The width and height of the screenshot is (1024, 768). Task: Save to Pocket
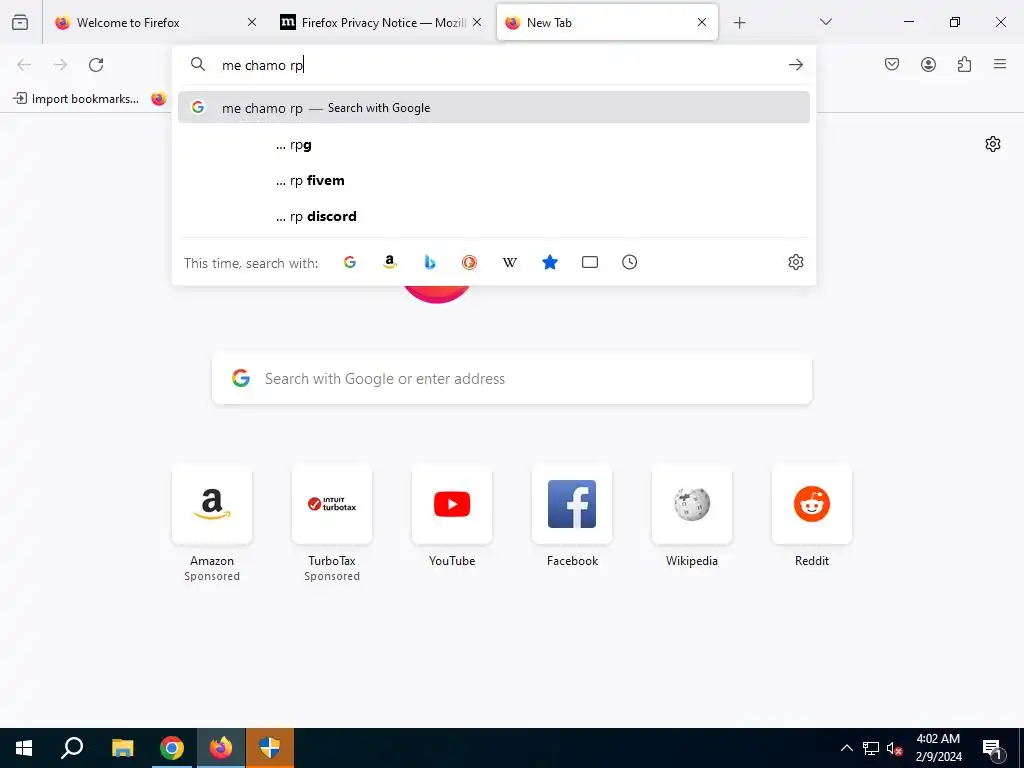(x=892, y=64)
